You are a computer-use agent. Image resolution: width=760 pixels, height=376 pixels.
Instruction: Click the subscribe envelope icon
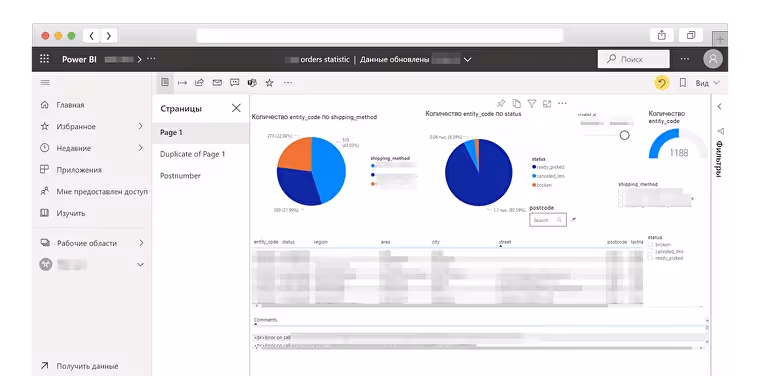(x=217, y=83)
